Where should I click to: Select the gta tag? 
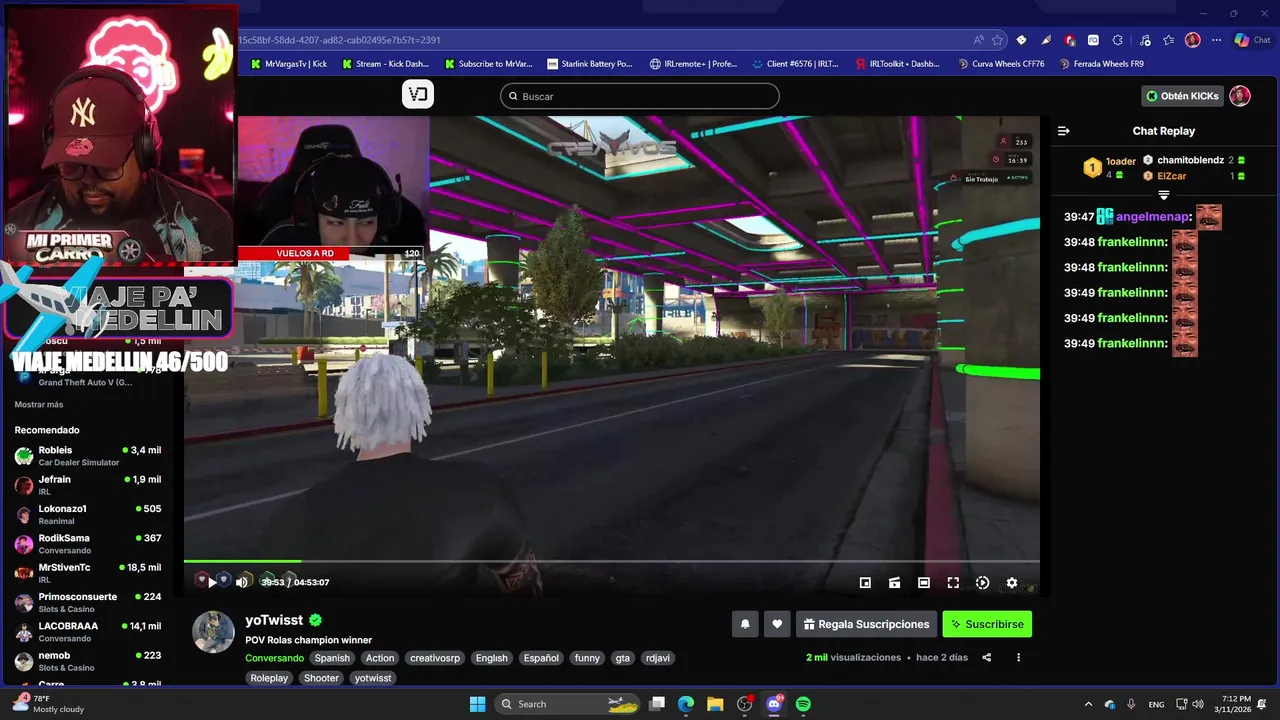623,658
